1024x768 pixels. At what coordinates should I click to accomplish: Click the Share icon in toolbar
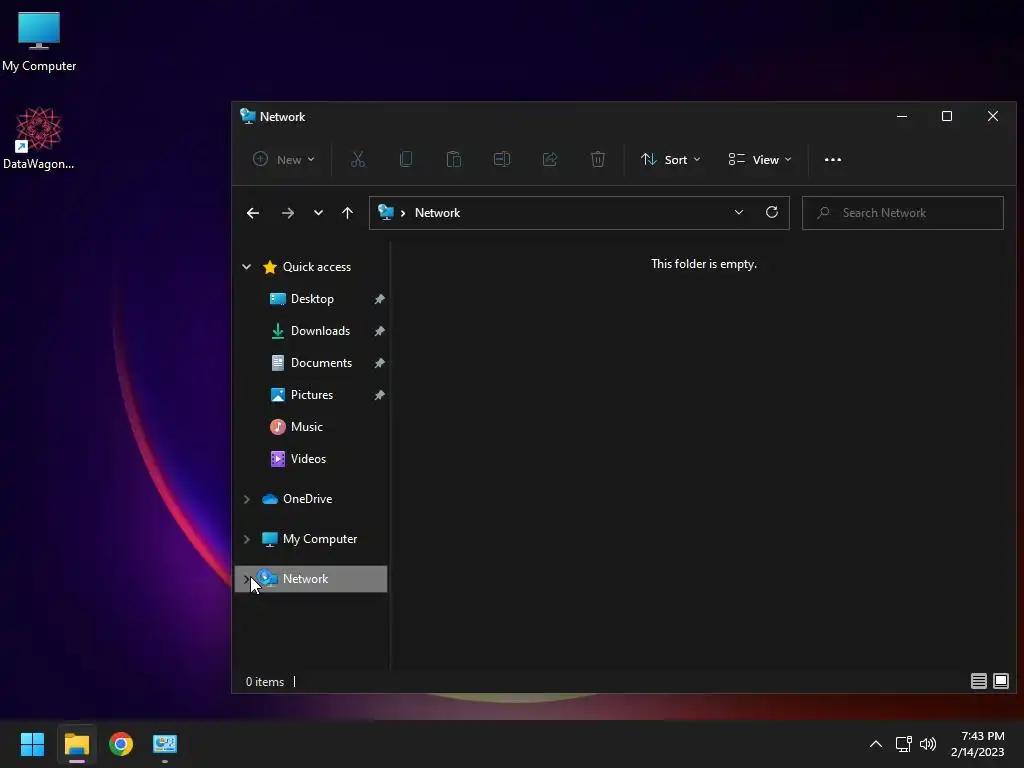point(550,159)
